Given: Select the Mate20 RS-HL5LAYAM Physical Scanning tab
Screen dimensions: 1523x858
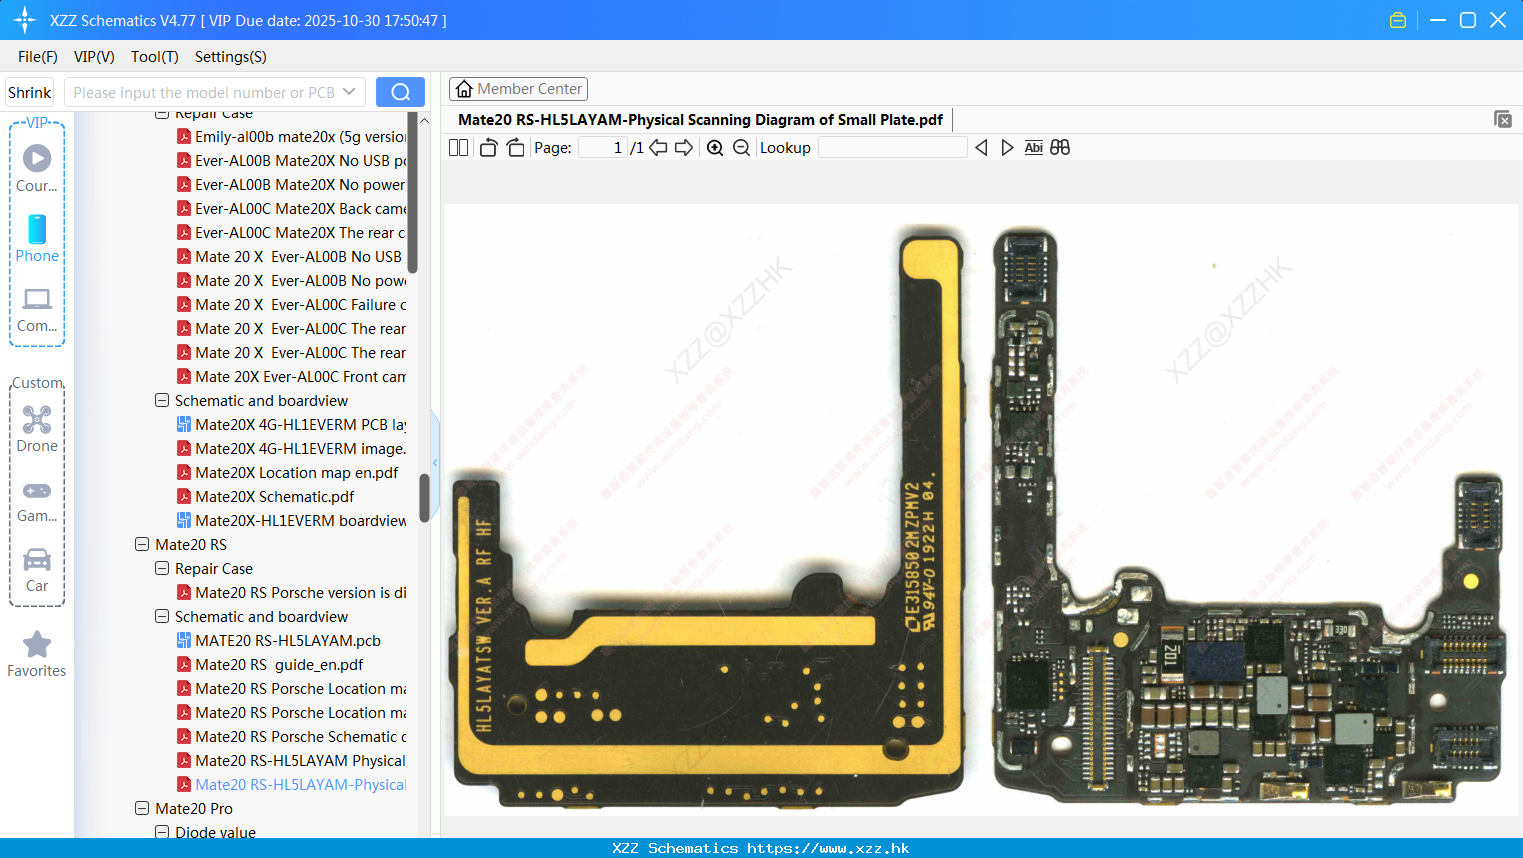Looking at the screenshot, I should pos(700,120).
